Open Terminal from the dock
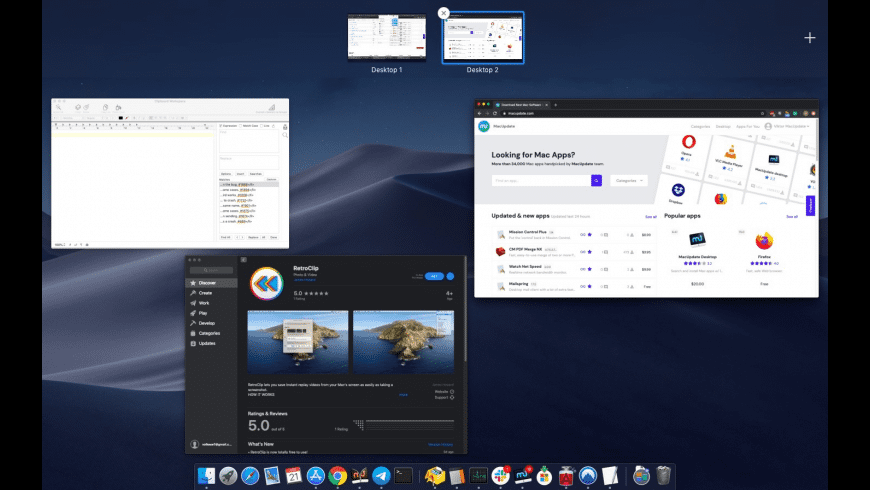Viewport: 870px width, 490px height. [x=403, y=476]
